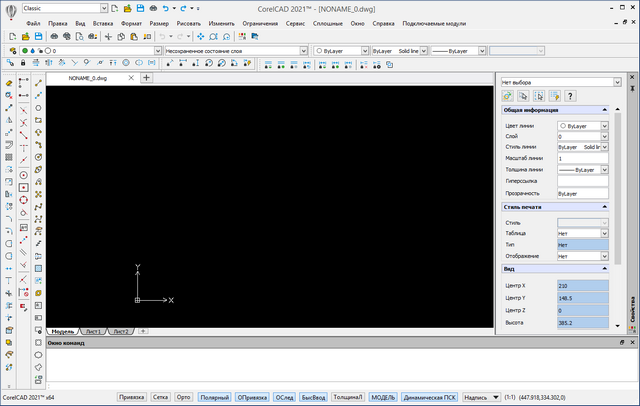Click the first icon in the Properties panel toolbar

point(509,95)
